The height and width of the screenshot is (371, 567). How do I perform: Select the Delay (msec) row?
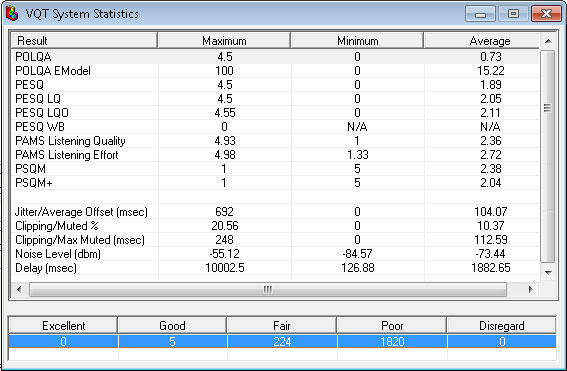(x=275, y=268)
